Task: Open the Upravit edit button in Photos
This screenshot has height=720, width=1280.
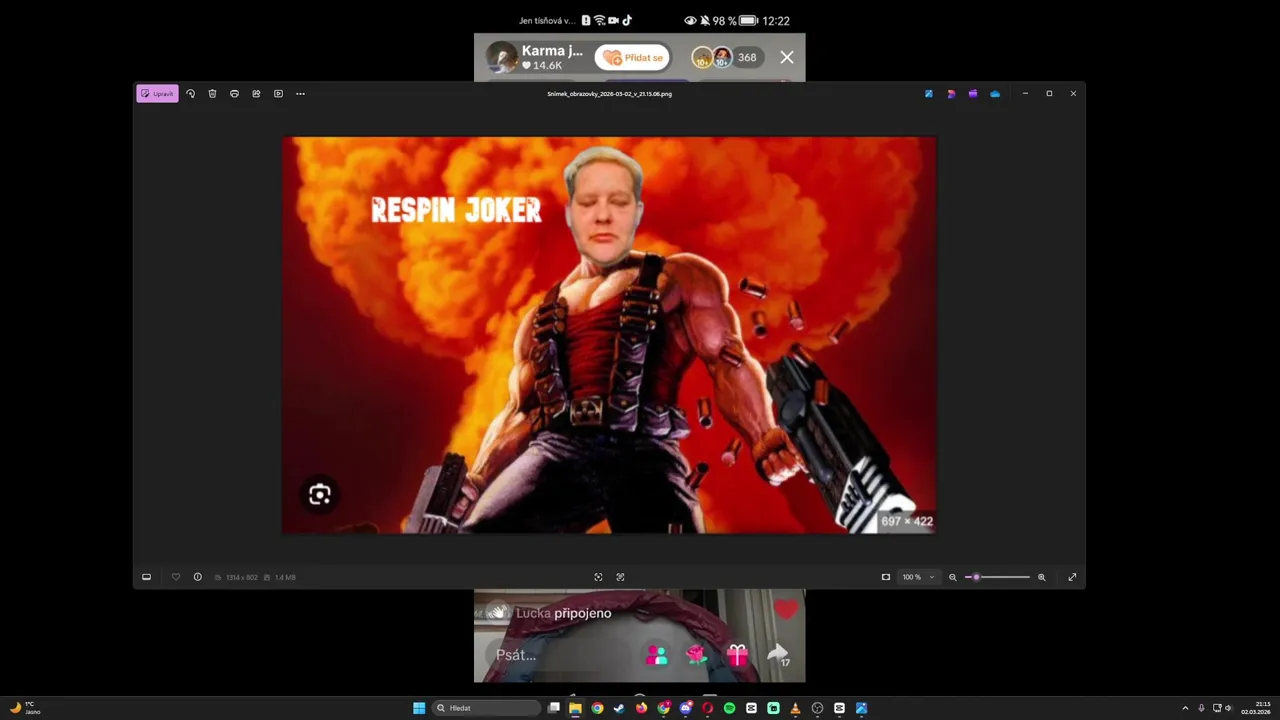Action: coord(158,94)
